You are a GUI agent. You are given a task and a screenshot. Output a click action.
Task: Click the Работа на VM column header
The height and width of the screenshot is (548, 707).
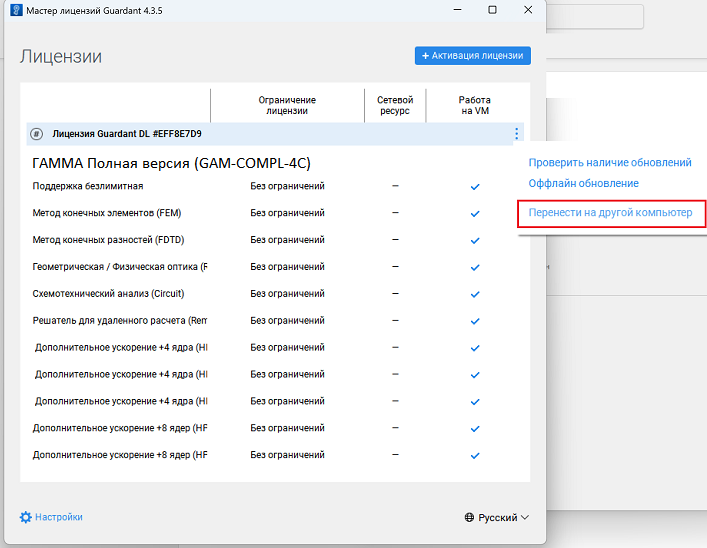click(x=475, y=105)
